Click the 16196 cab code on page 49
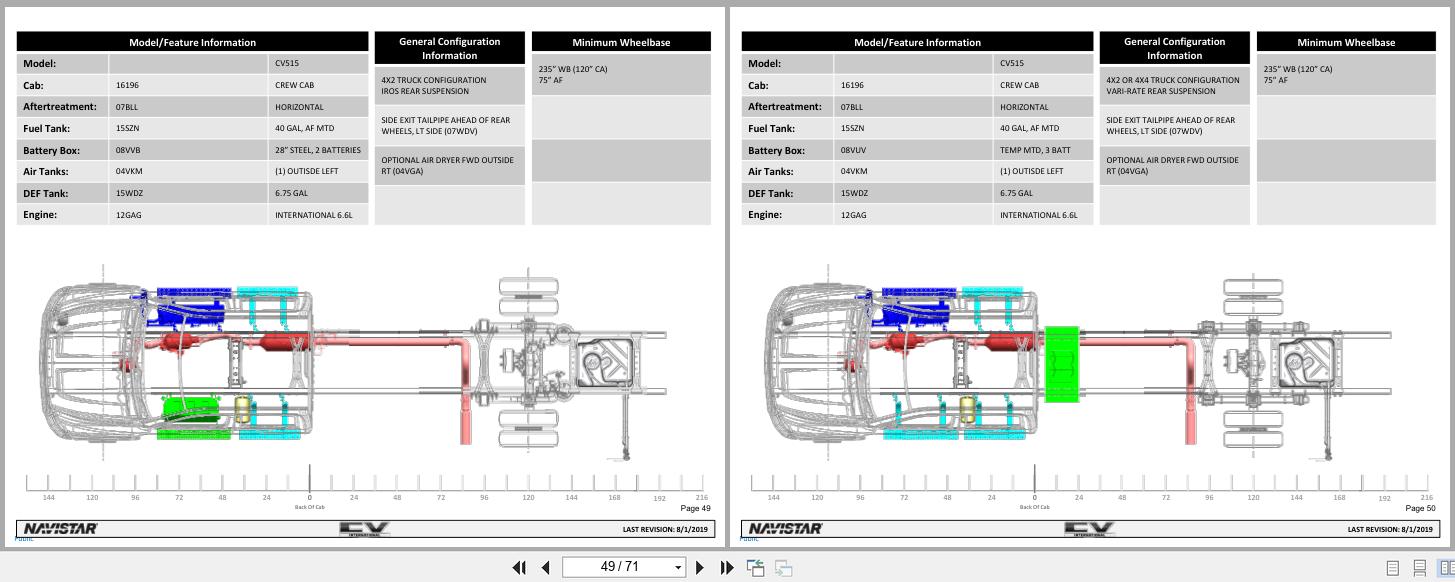 (126, 85)
